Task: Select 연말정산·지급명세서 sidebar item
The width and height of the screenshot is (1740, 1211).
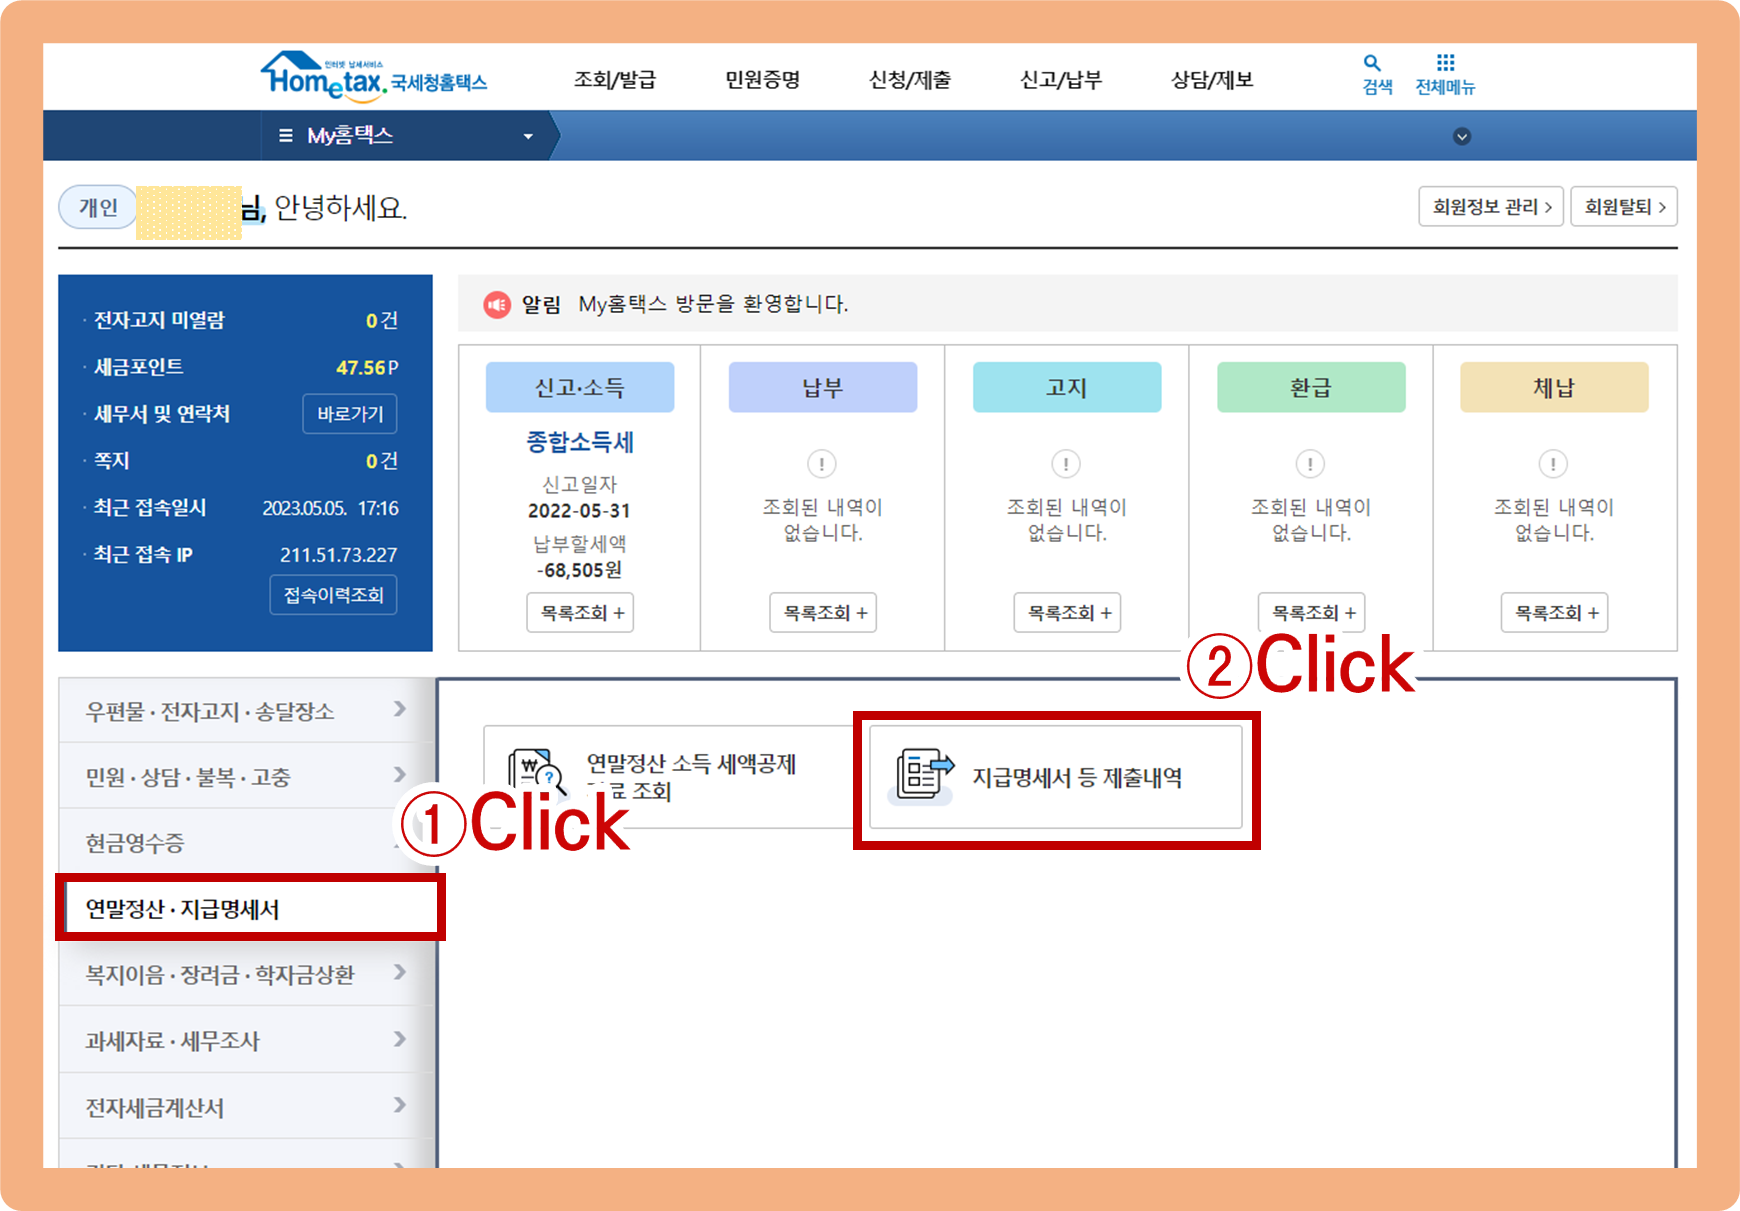Action: tap(250, 908)
